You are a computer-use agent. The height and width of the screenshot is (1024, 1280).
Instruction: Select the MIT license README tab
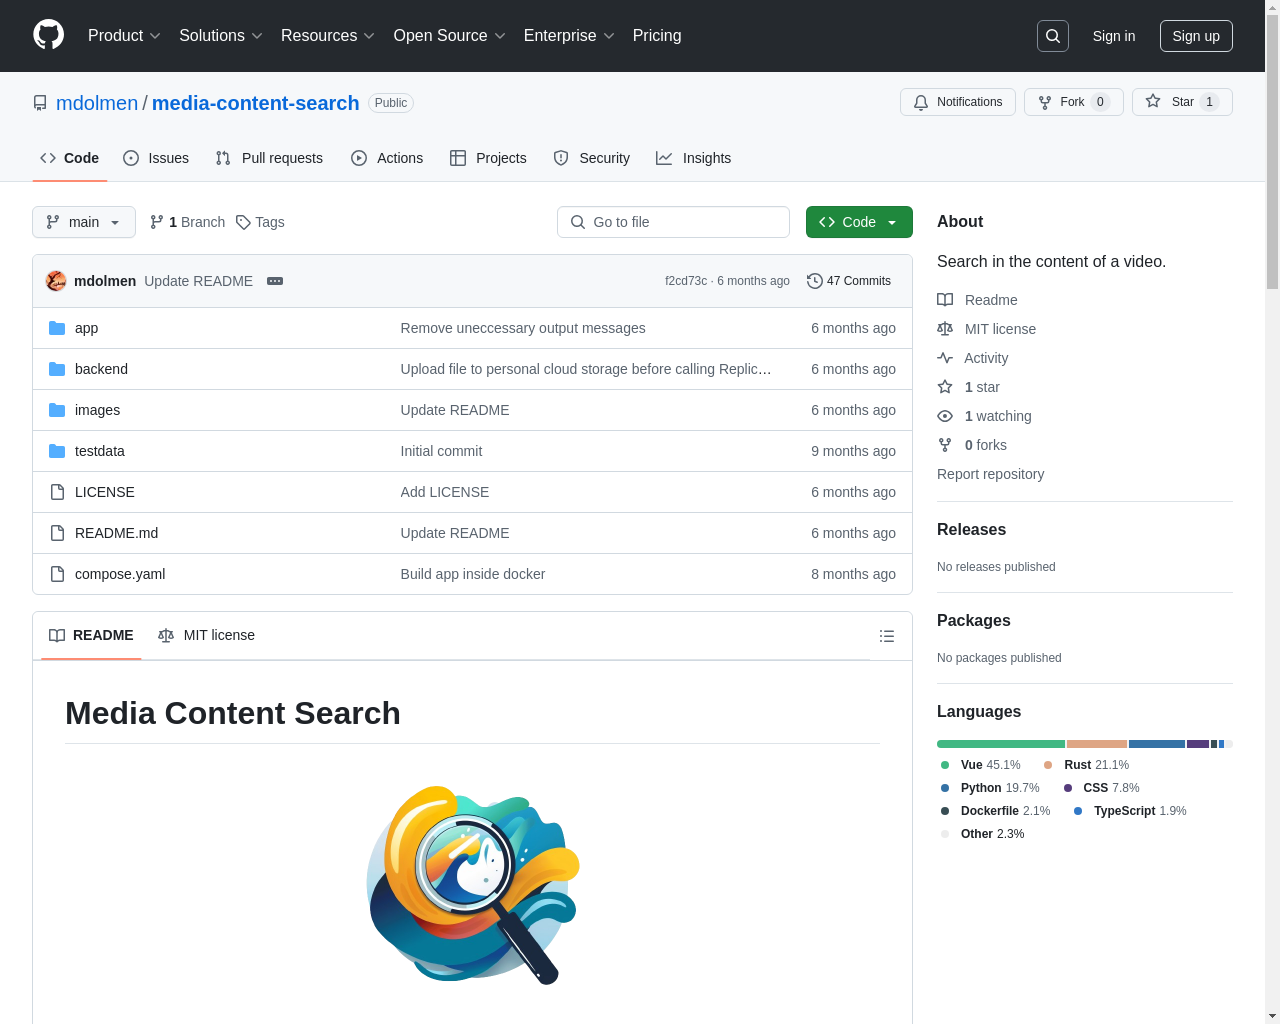(x=207, y=635)
